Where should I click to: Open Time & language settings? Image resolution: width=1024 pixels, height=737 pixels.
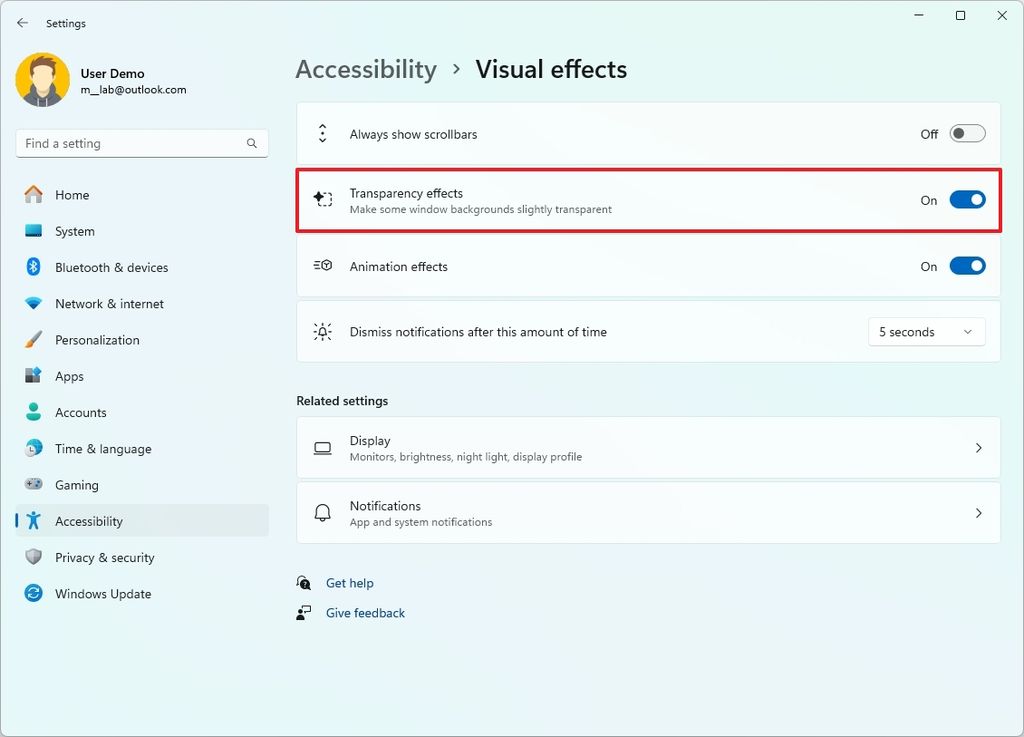pos(102,448)
